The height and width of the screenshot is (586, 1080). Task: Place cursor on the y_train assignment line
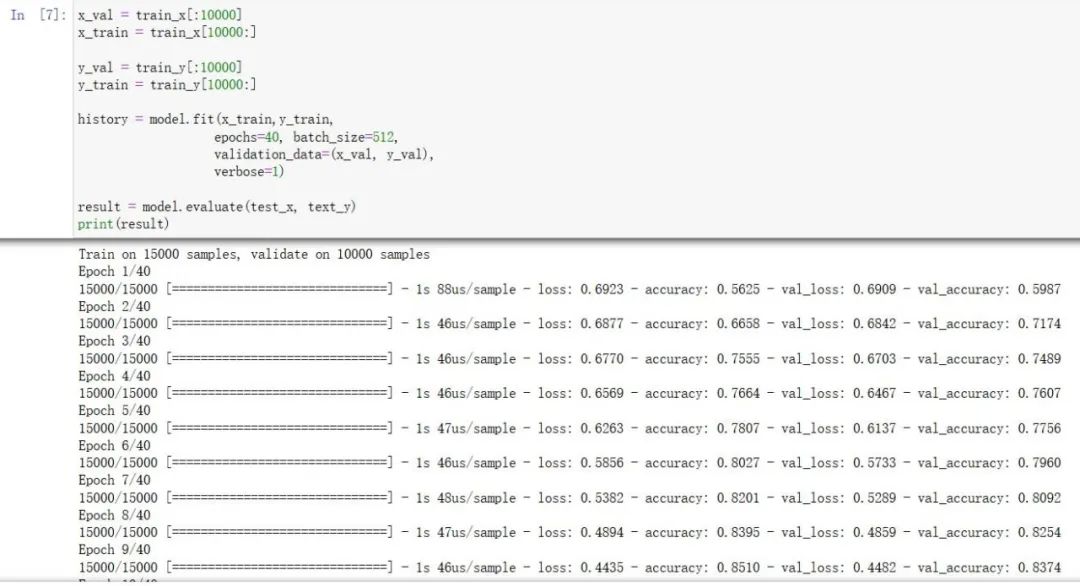[x=166, y=85]
